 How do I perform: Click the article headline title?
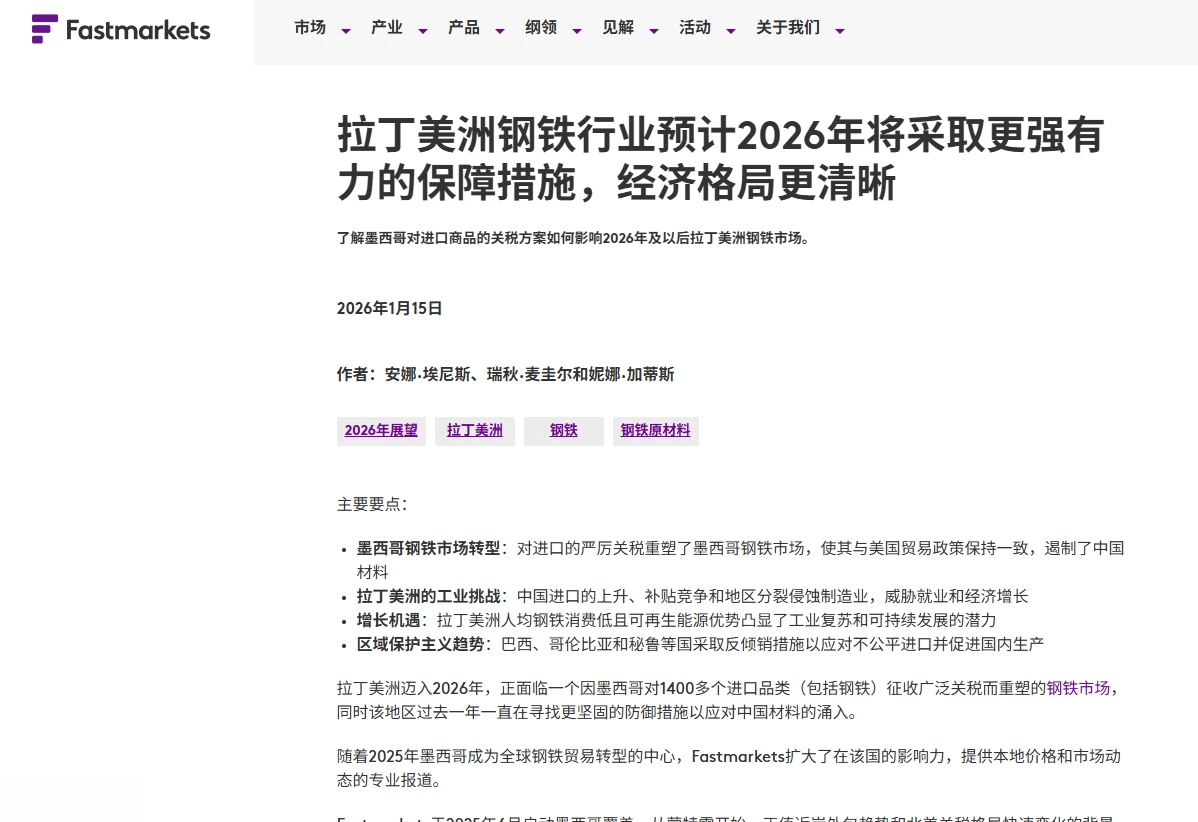pyautogui.click(x=718, y=159)
